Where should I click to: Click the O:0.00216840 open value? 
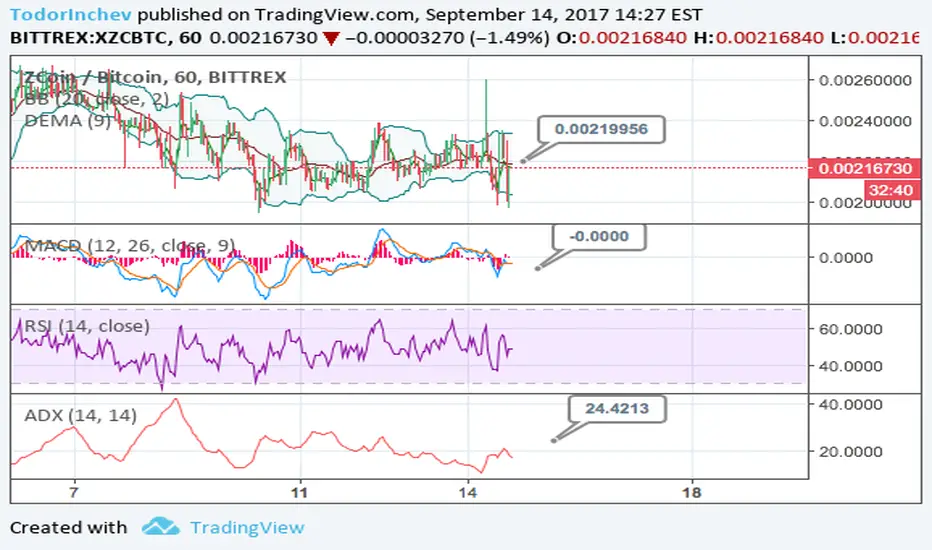point(622,37)
